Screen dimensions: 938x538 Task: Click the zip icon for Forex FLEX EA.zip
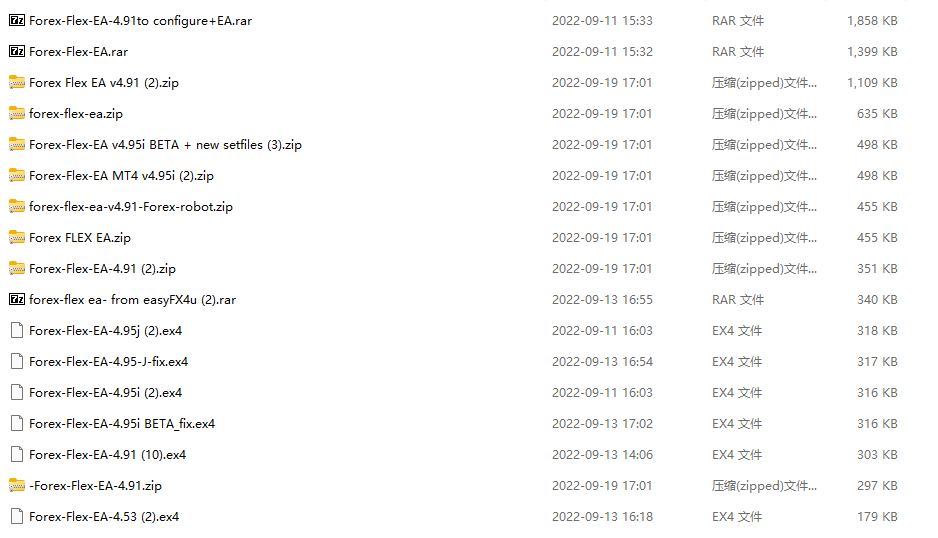[17, 238]
